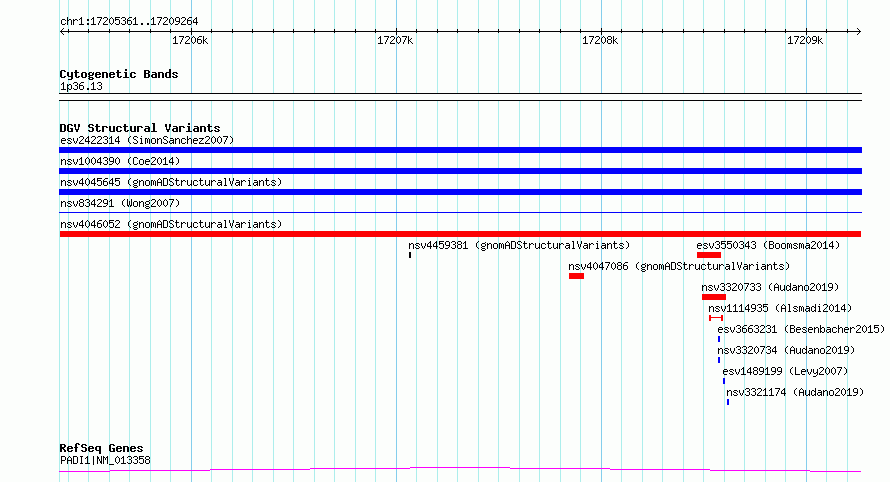Click the DGV Structural Variants track title
The width and height of the screenshot is (890, 482).
point(140,128)
